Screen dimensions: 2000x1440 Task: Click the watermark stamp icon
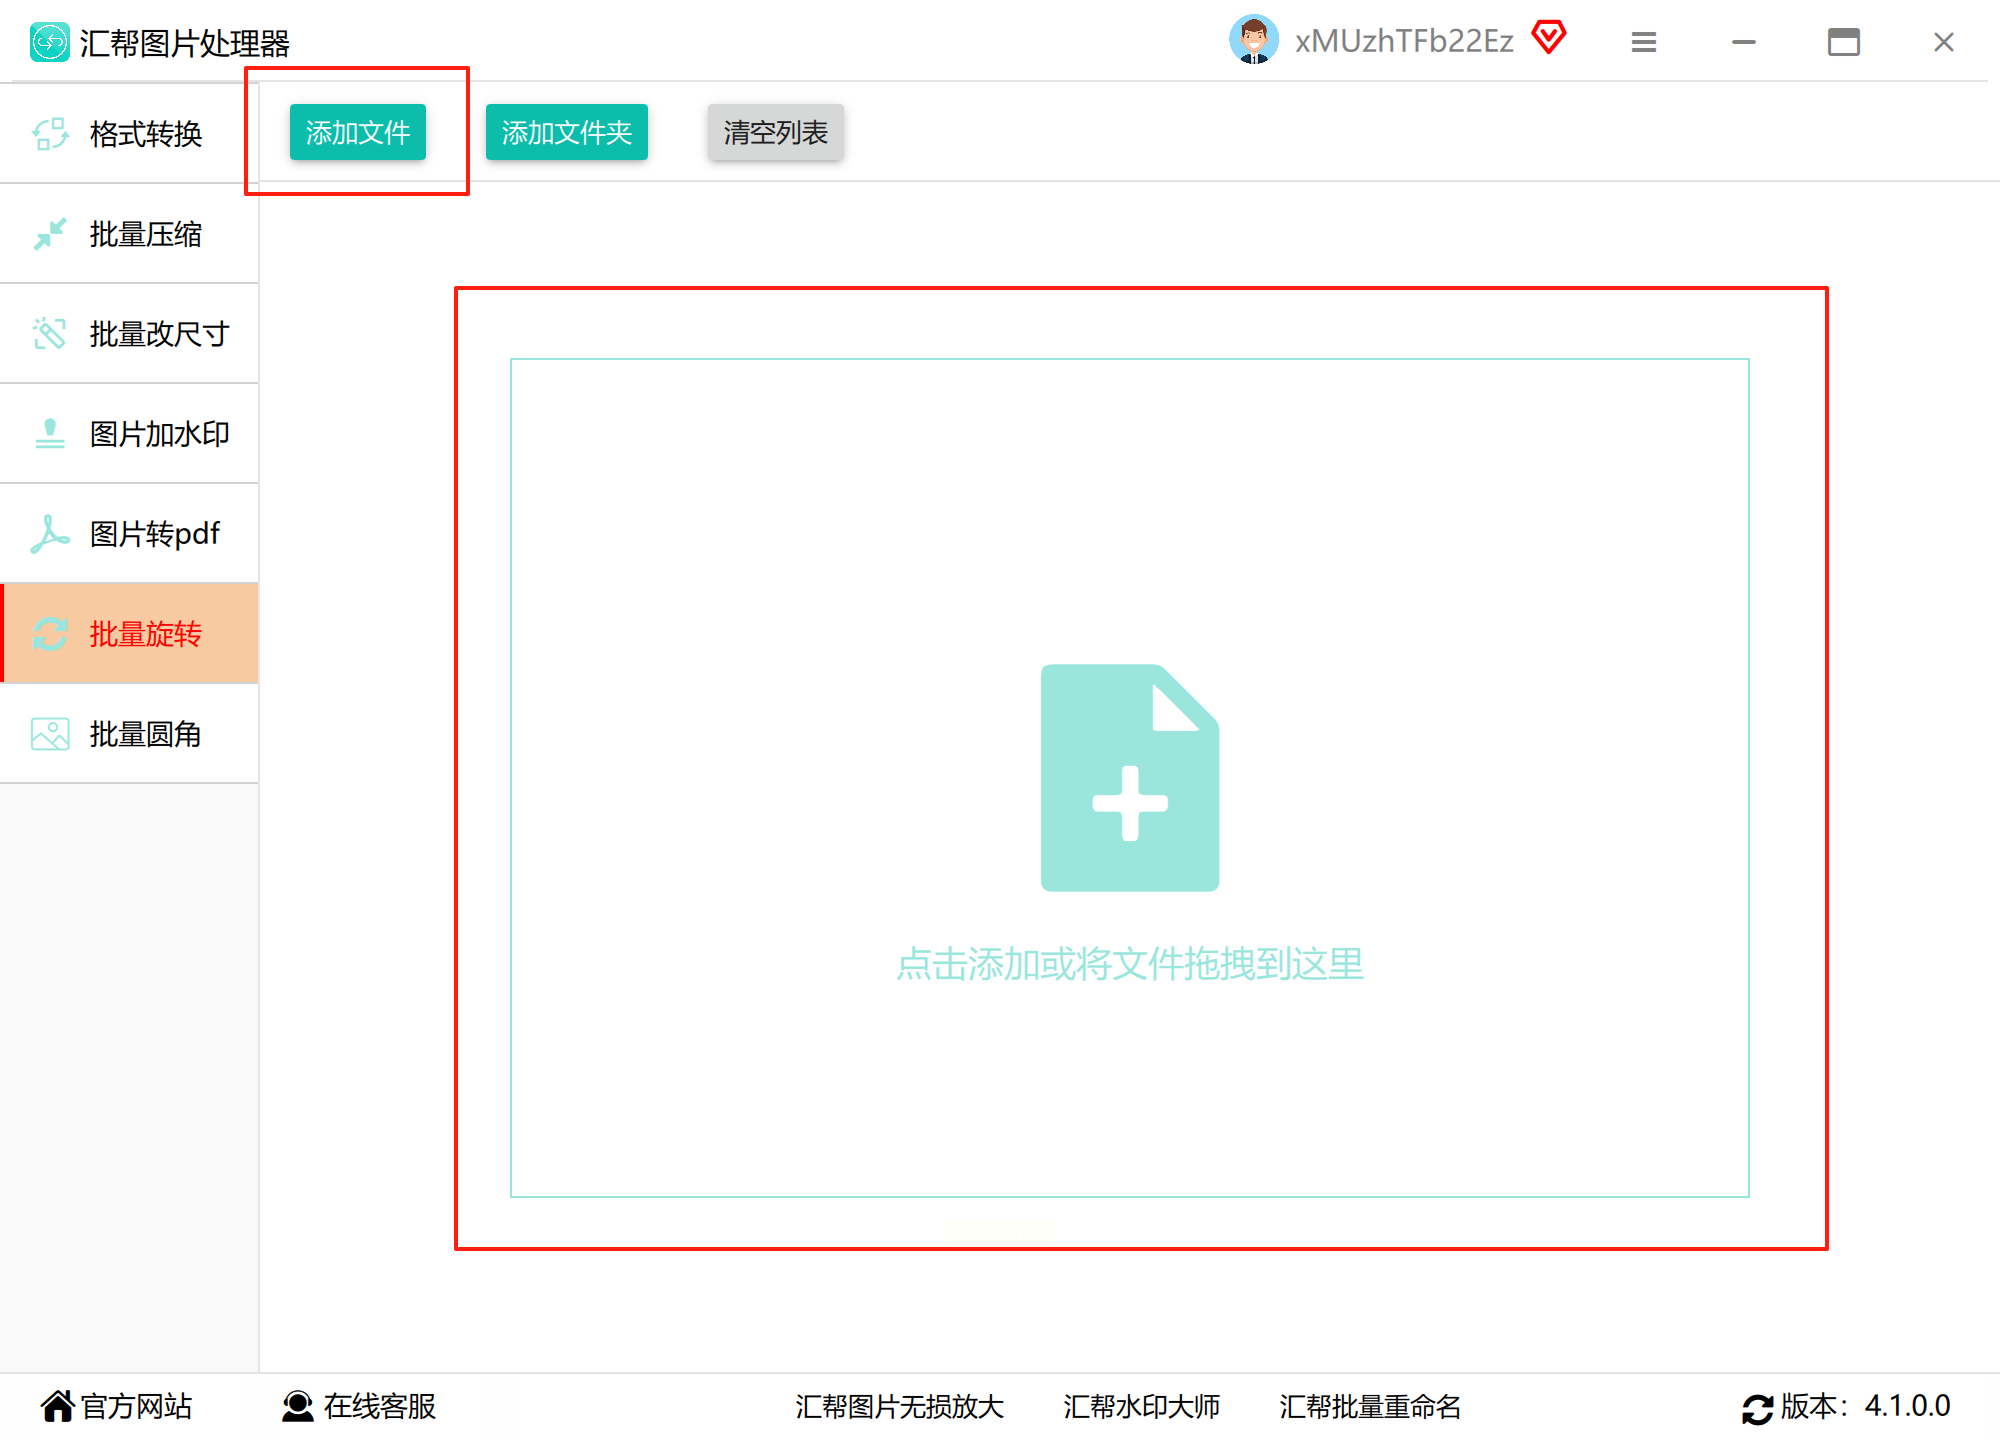tap(49, 434)
